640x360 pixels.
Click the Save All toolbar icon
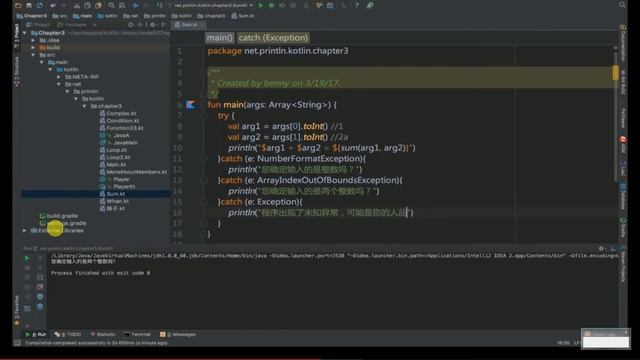(x=29, y=5)
